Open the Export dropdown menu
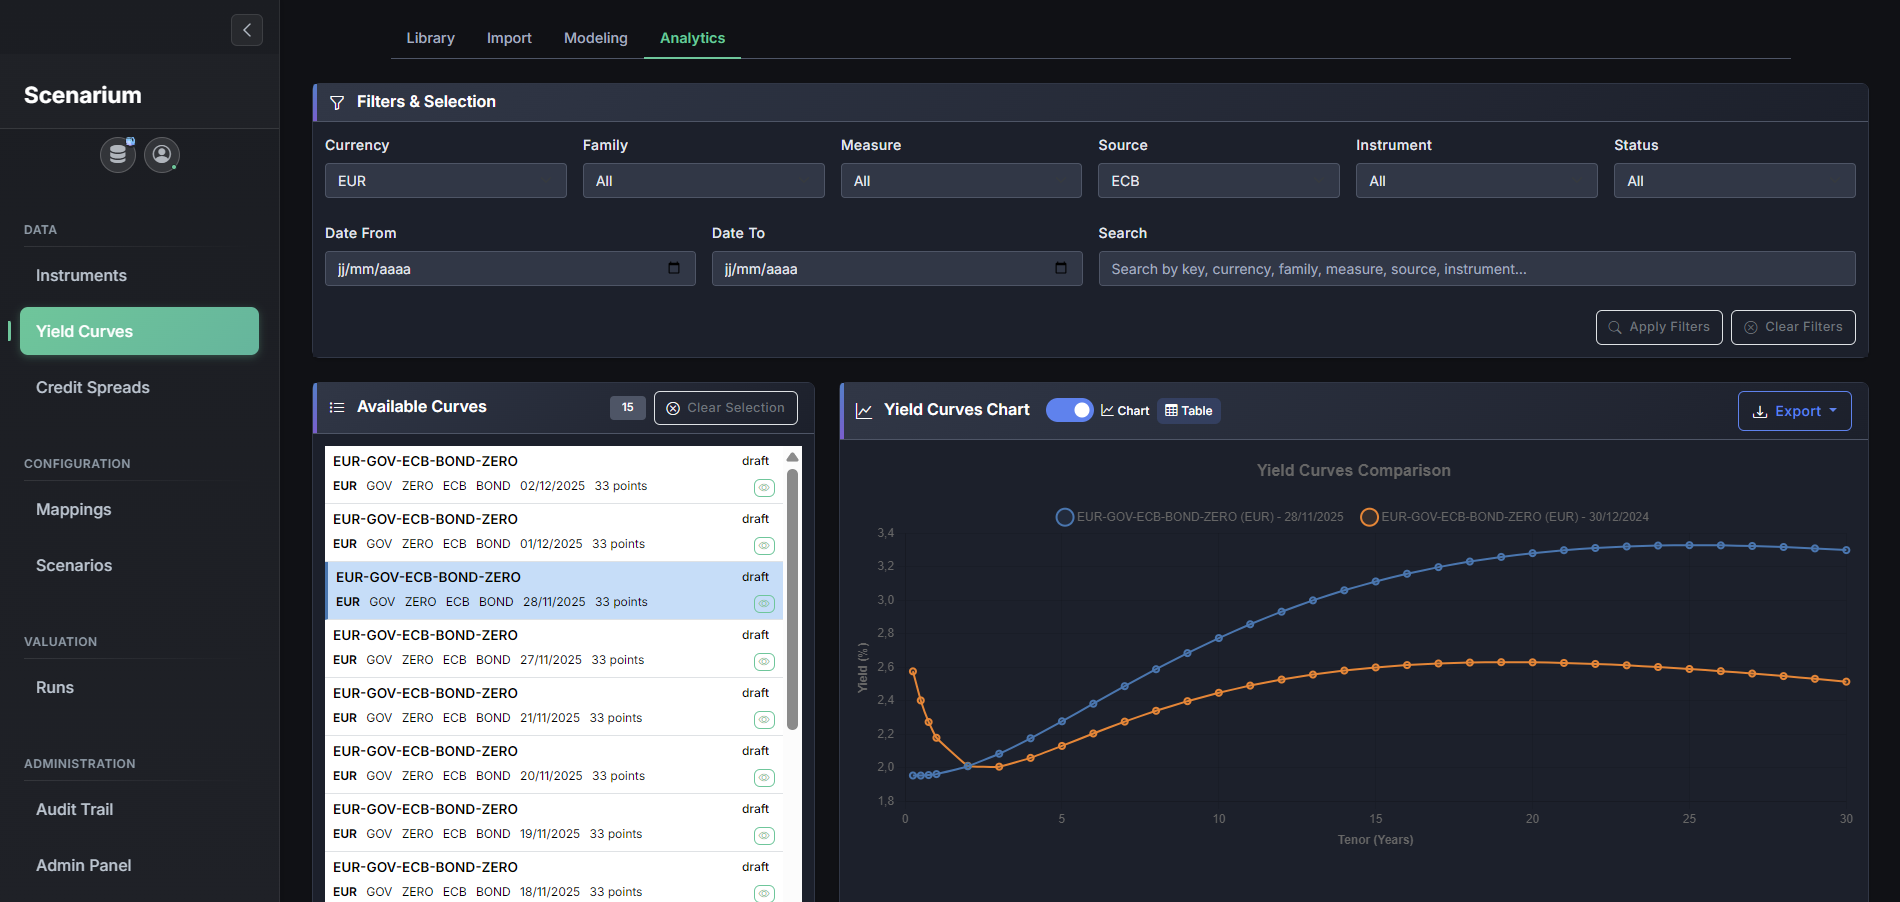This screenshot has width=1900, height=902. (x=1794, y=411)
